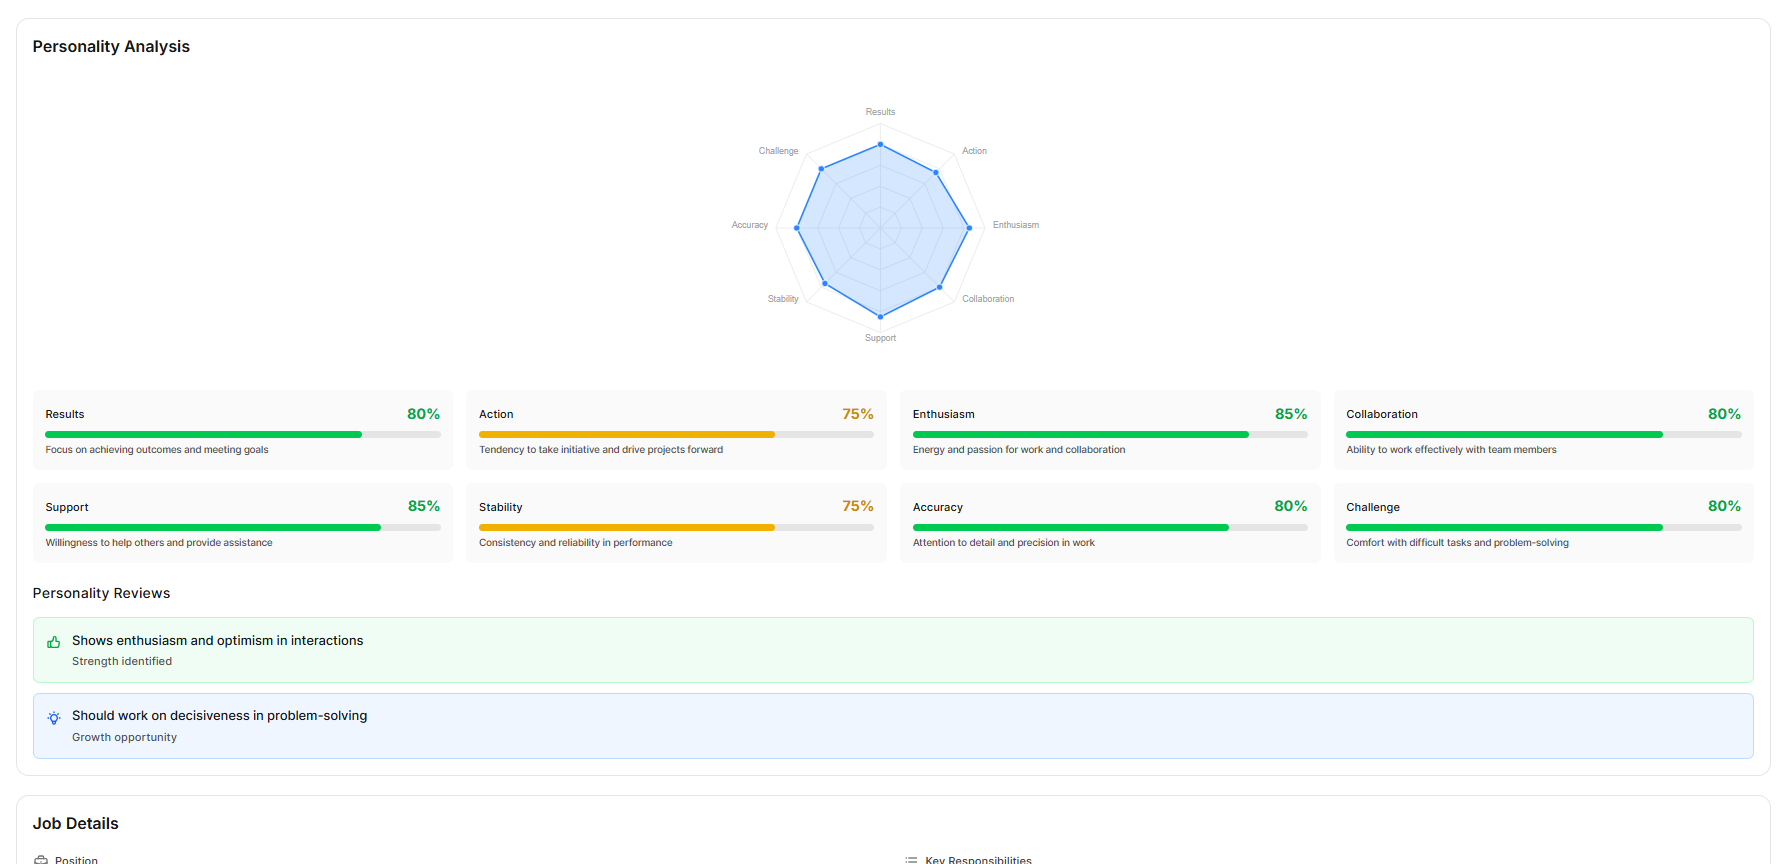Click the list icon beside Key Responsibilities
1787x864 pixels.
(x=911, y=859)
